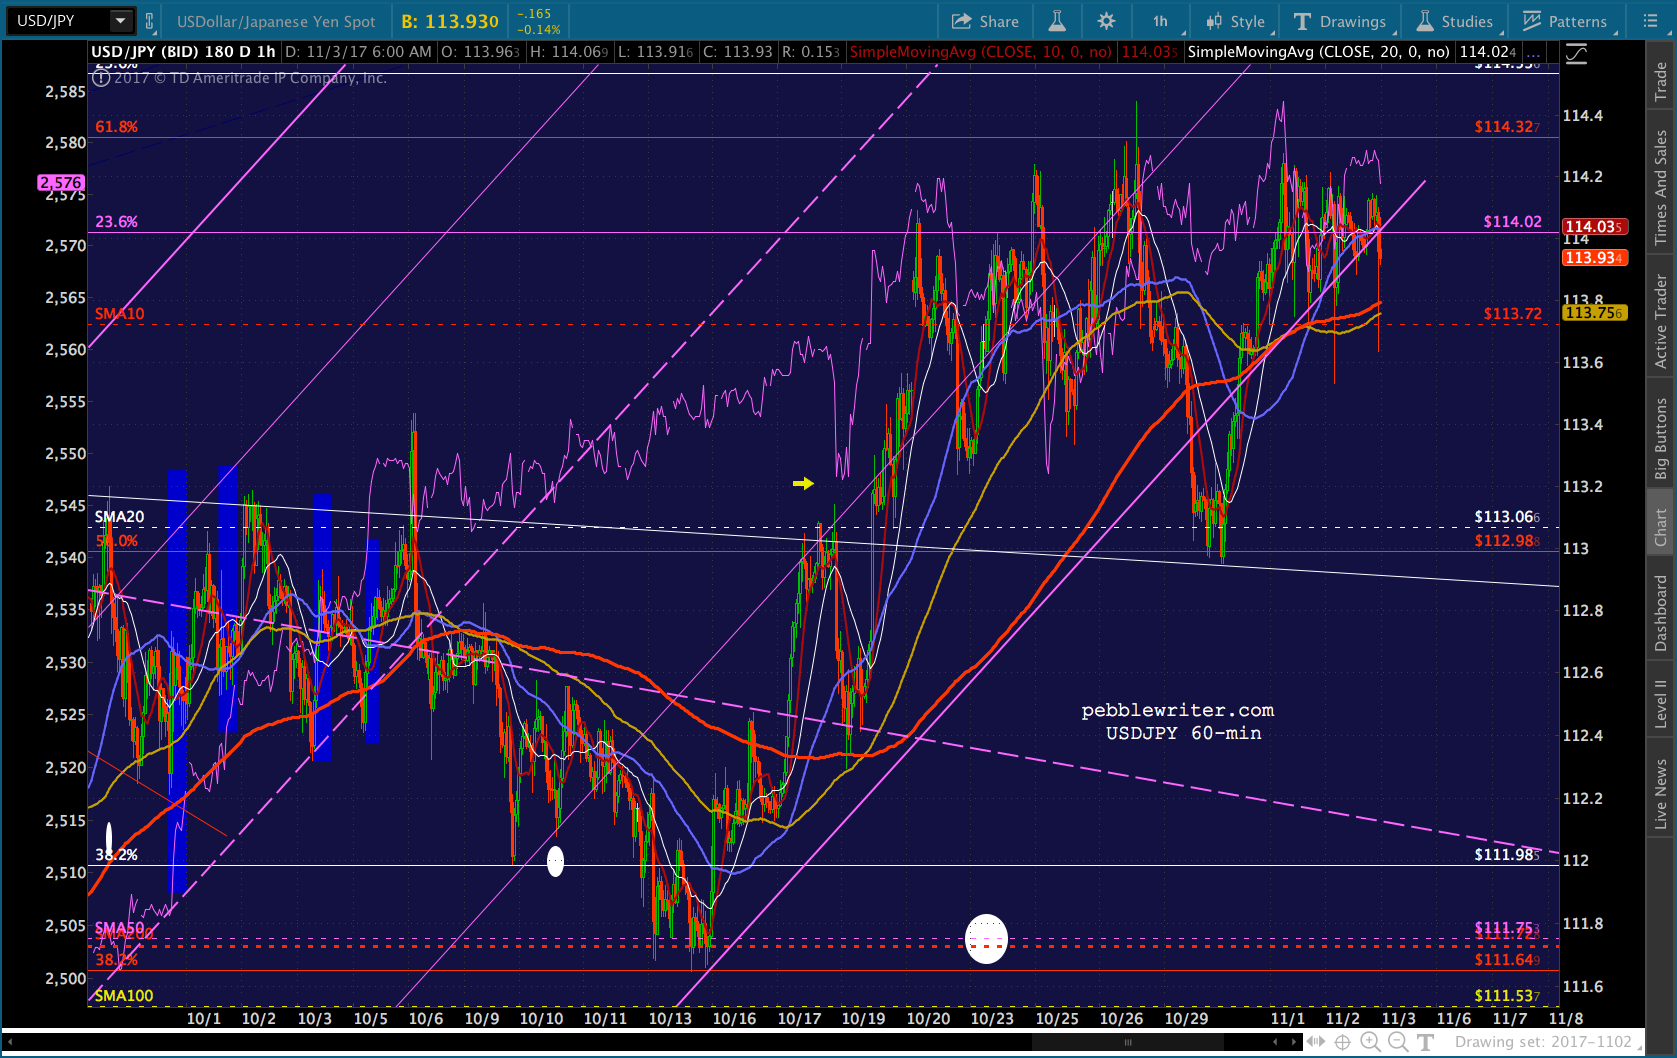The height and width of the screenshot is (1058, 1677).
Task: Click the copyright info icon on chart
Action: 101,78
